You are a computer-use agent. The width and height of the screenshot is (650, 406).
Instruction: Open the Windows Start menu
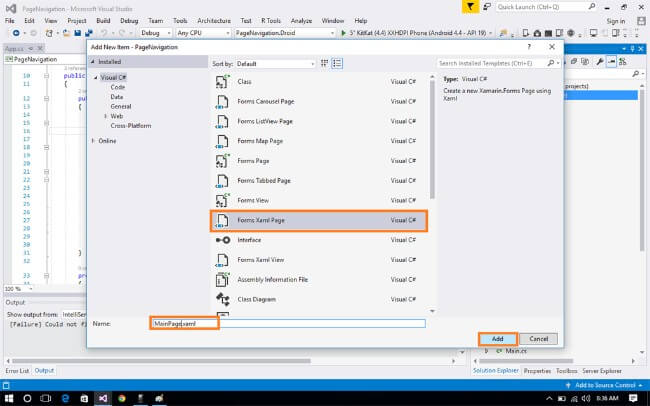8,399
